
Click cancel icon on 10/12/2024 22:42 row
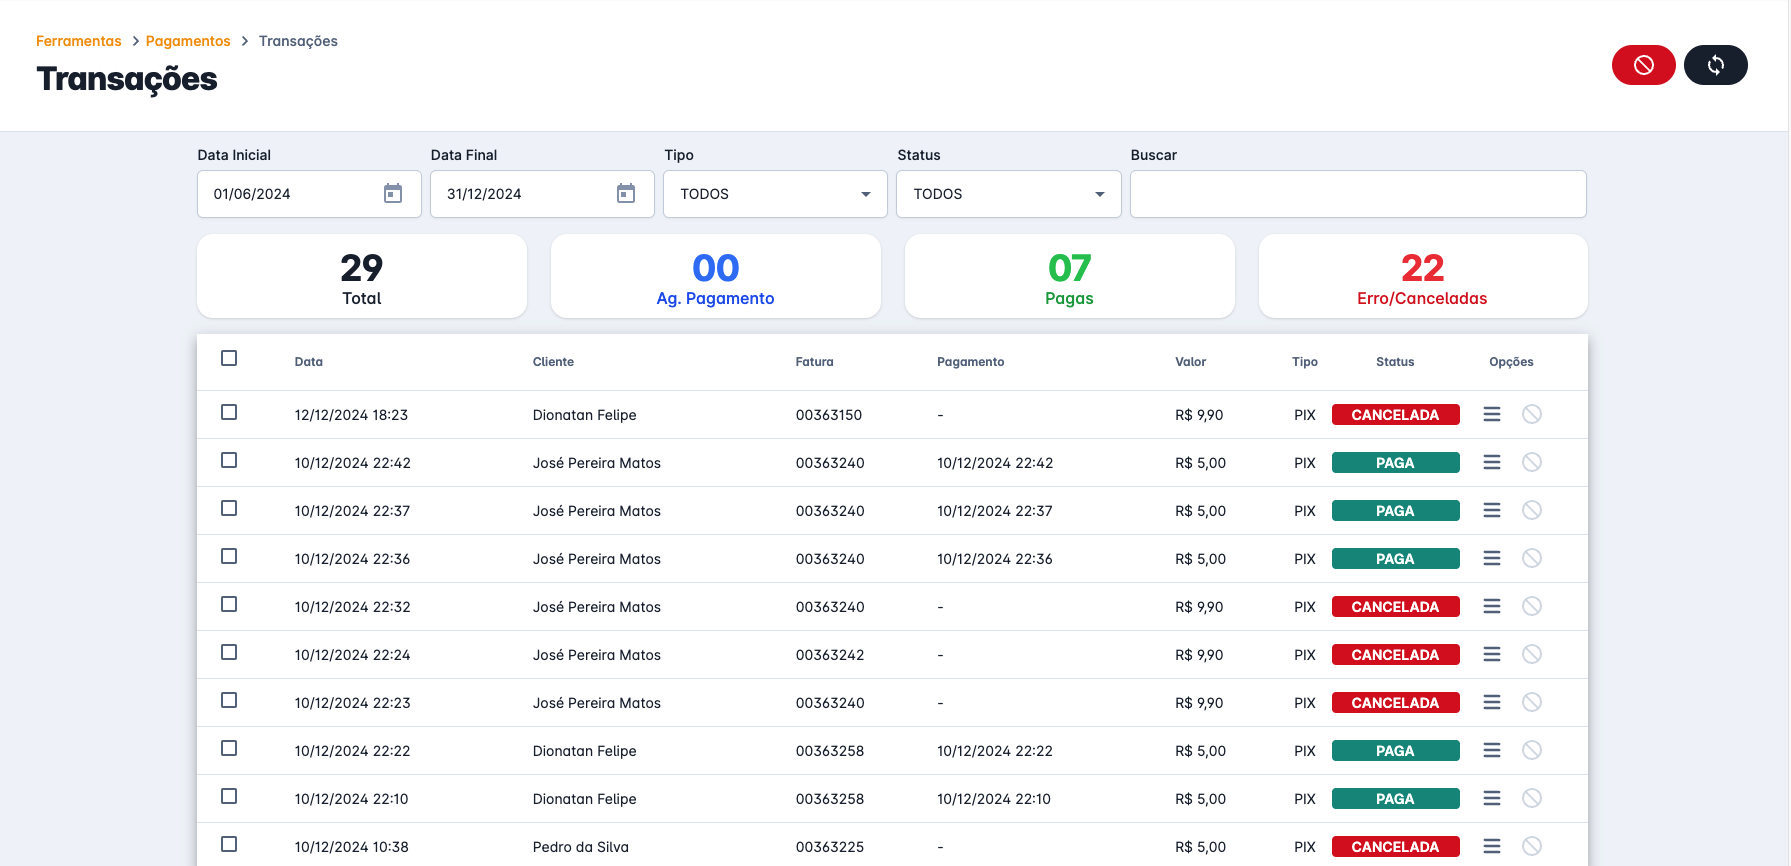[x=1531, y=462]
